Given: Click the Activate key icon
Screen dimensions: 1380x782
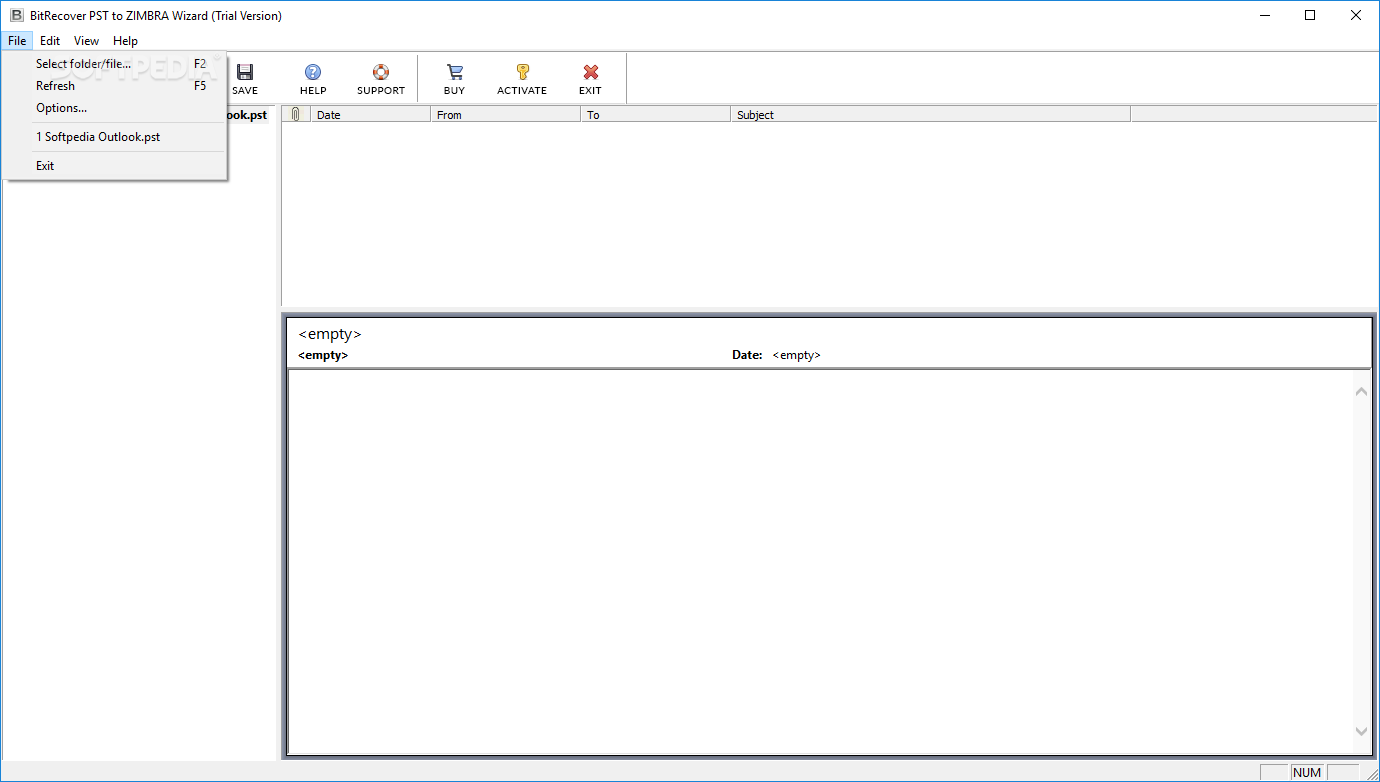Looking at the screenshot, I should click(522, 72).
